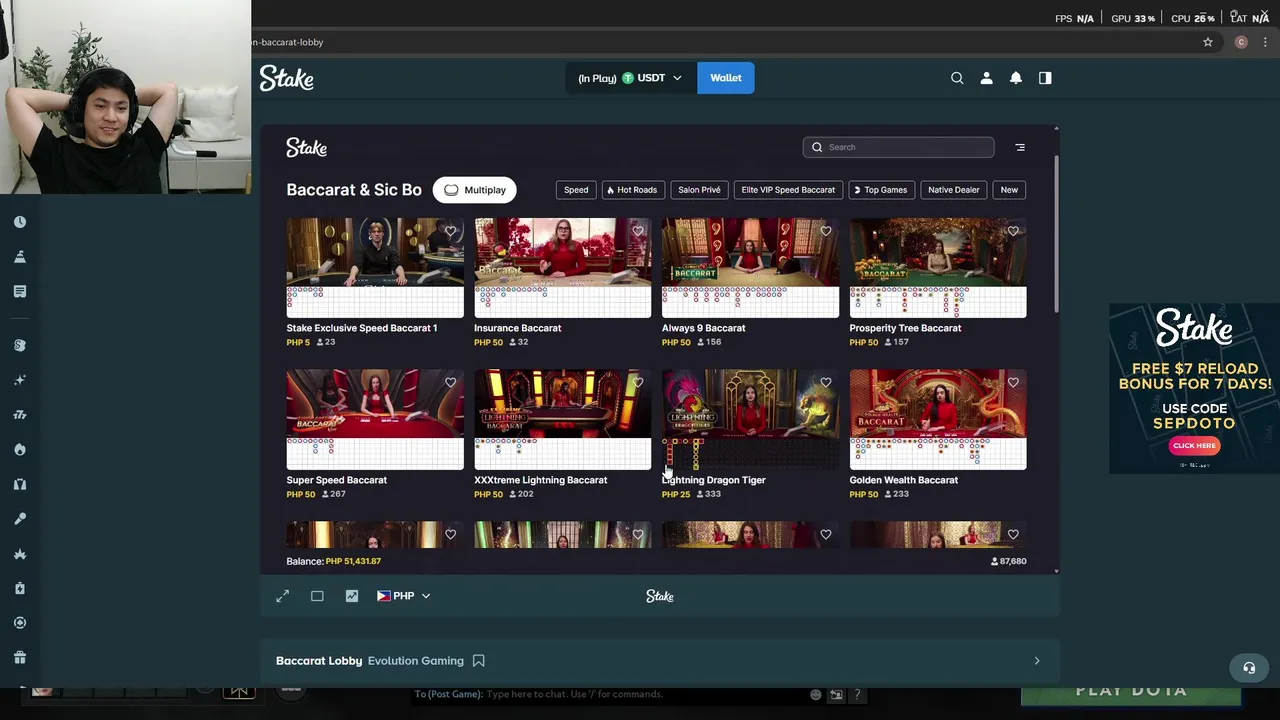Open the Wallet button
Screen dimensions: 1280x720
[x=726, y=78]
